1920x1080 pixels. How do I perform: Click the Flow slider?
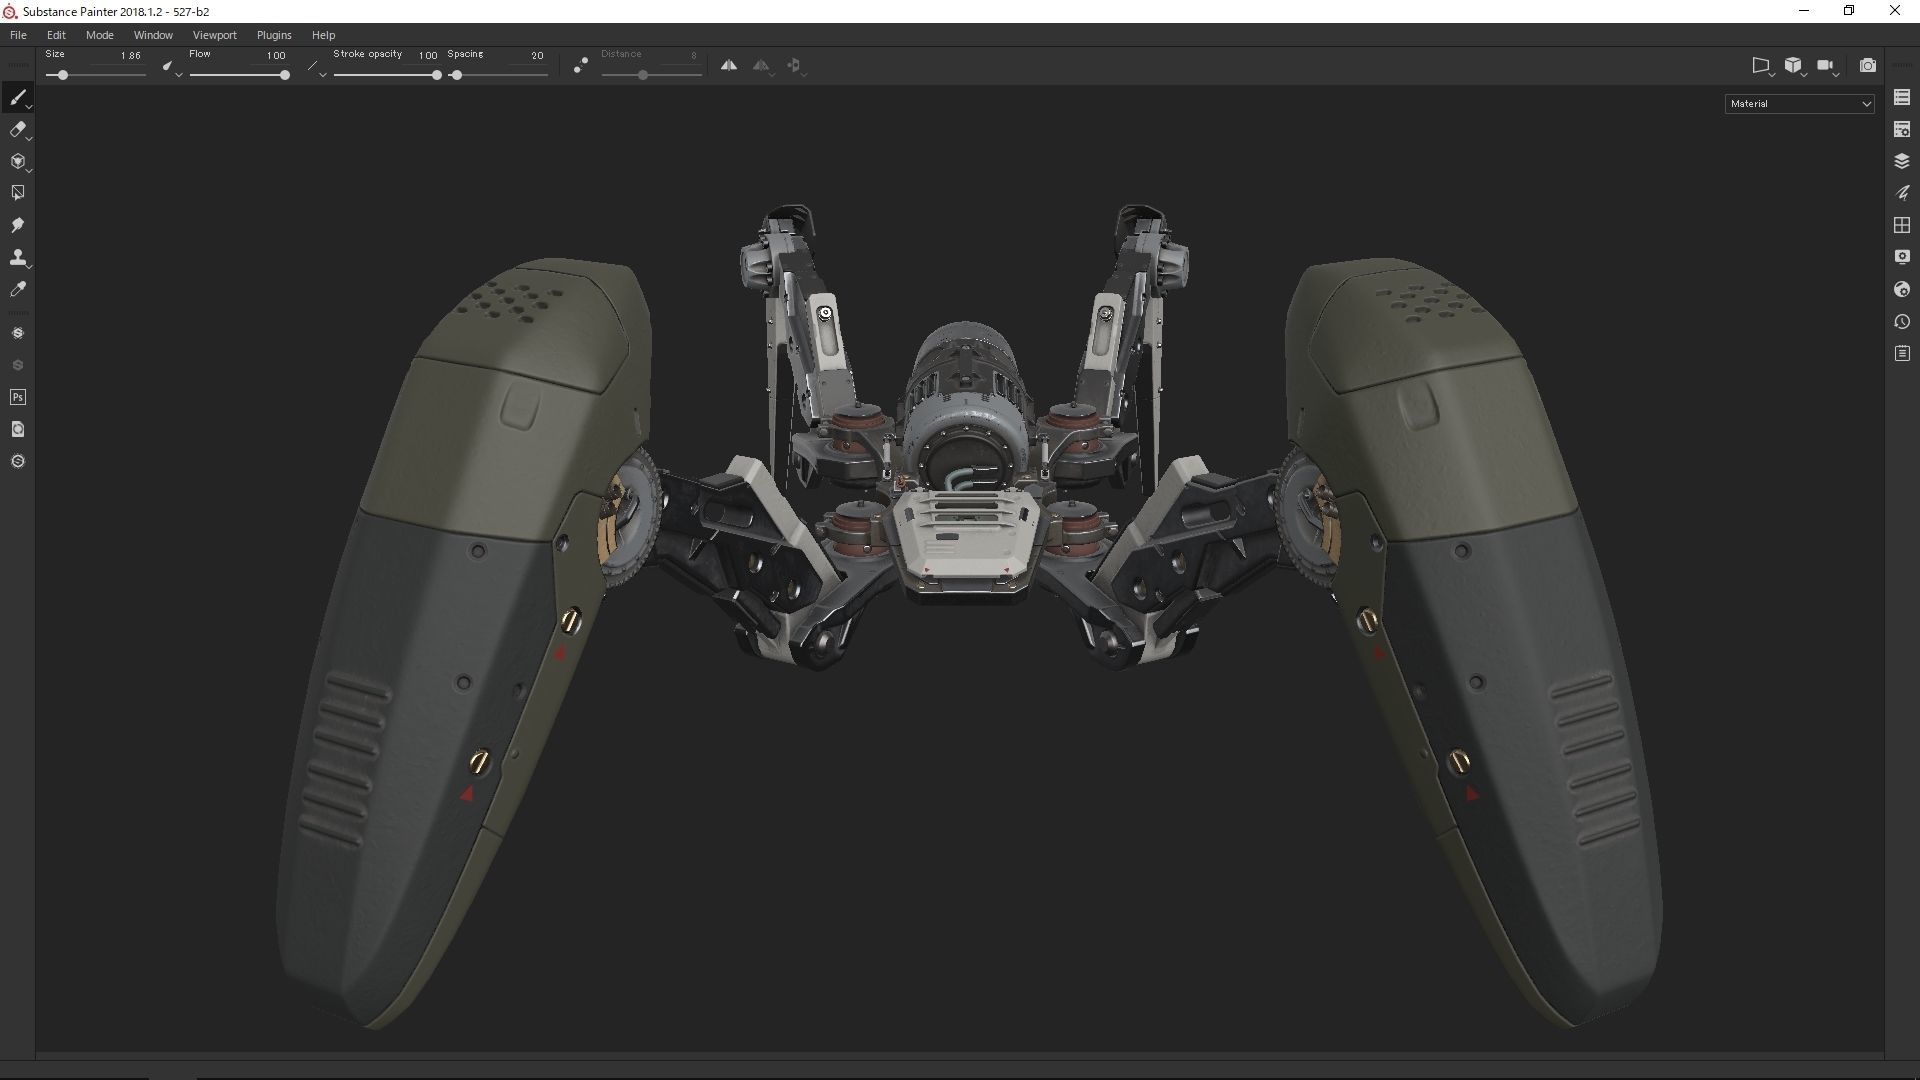coord(240,75)
